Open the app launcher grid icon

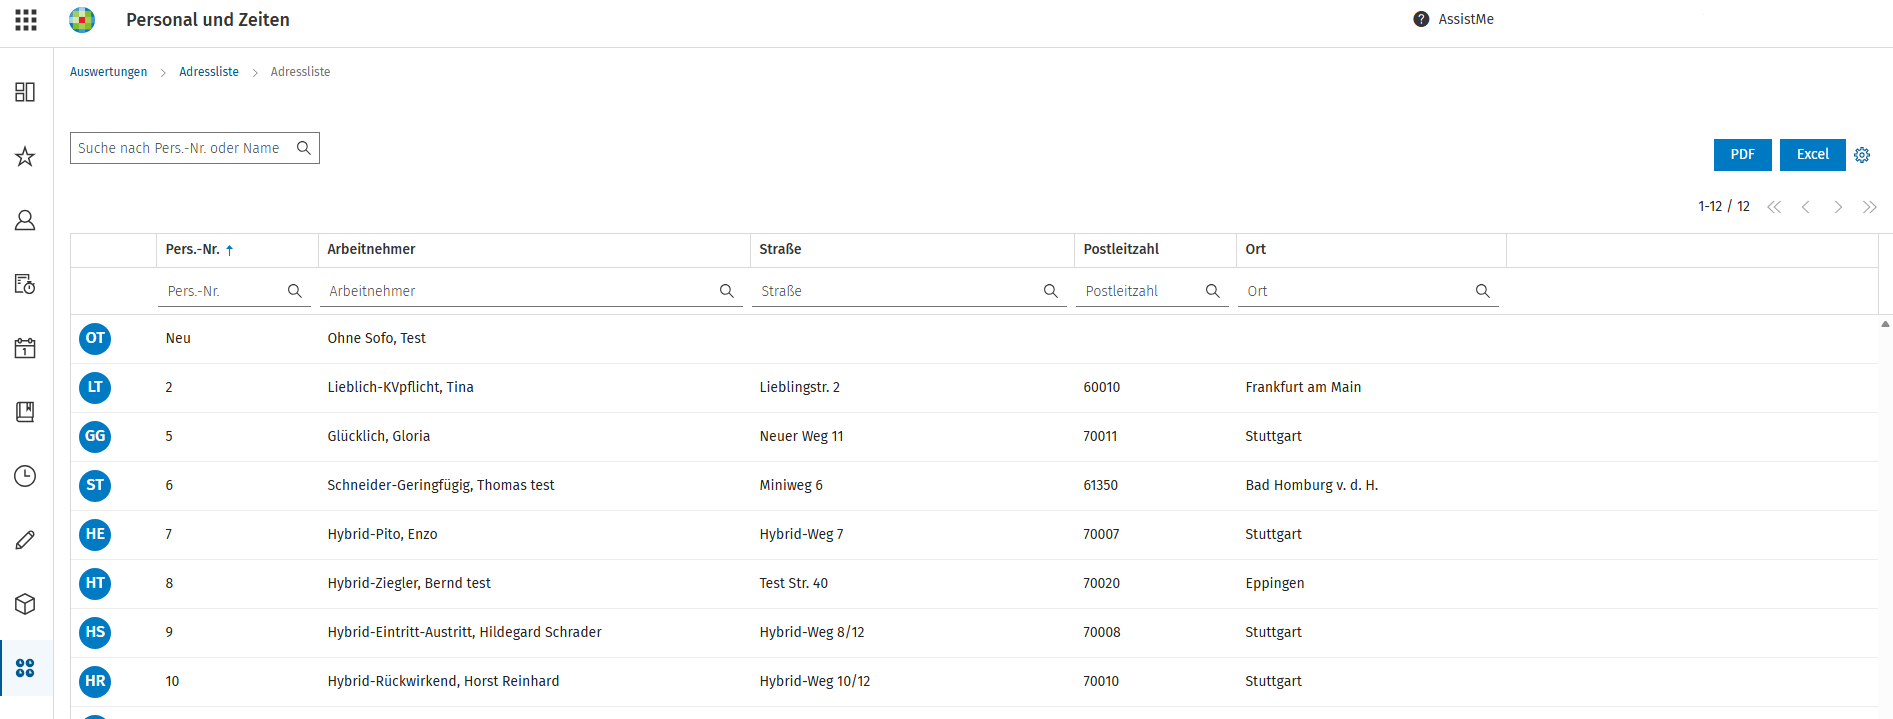click(x=26, y=20)
